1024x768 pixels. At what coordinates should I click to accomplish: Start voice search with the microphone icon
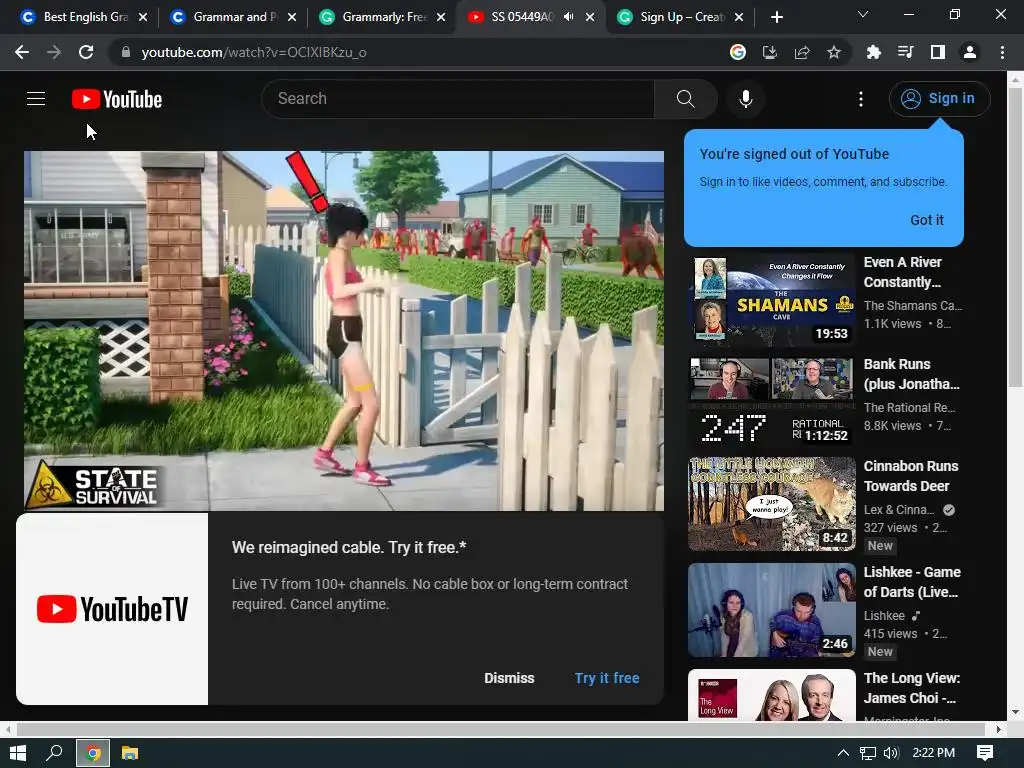[x=746, y=99]
